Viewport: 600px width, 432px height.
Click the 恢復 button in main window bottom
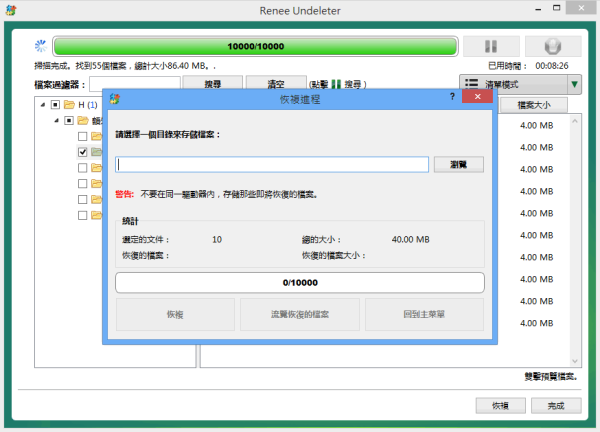501,406
